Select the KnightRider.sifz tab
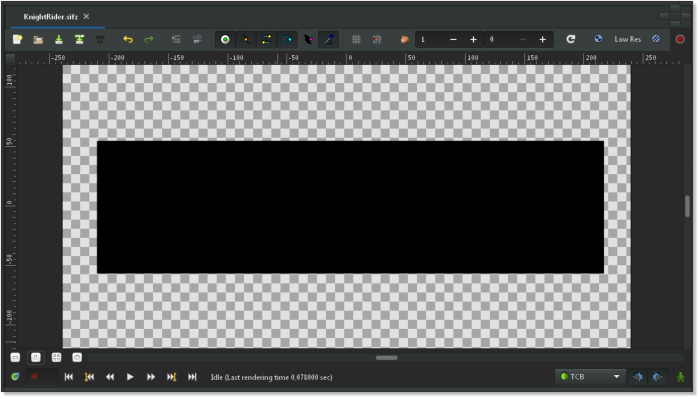Screen dimensions: 700x399 pos(50,17)
